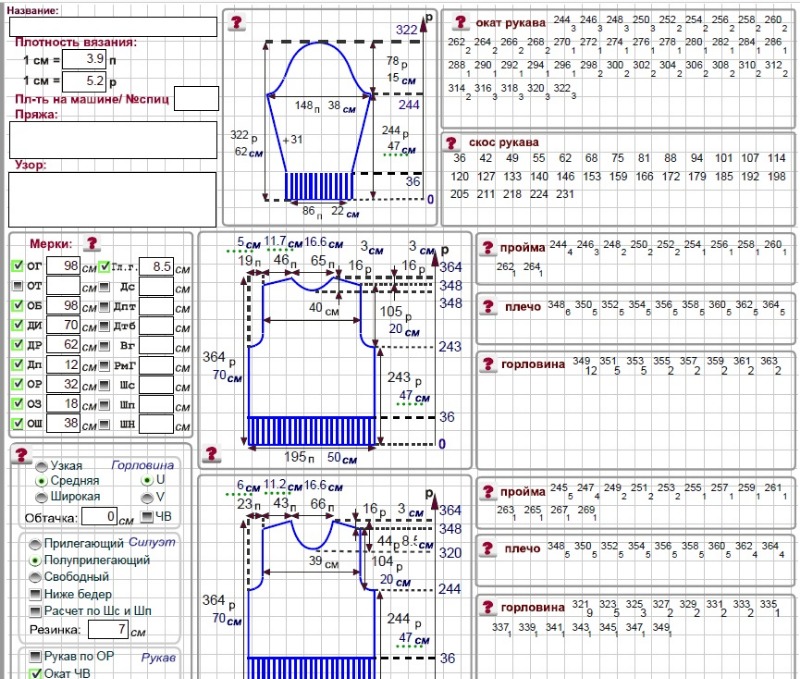Click the Обтачка input field
This screenshot has height=679, width=800.
coord(99,517)
